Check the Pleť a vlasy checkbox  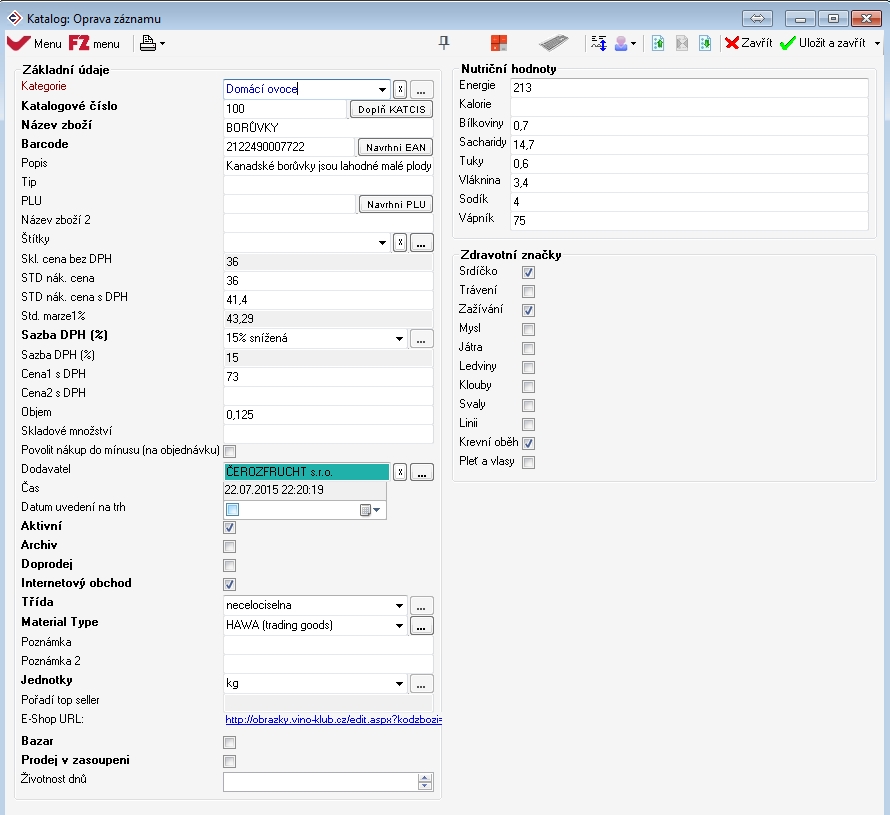528,462
